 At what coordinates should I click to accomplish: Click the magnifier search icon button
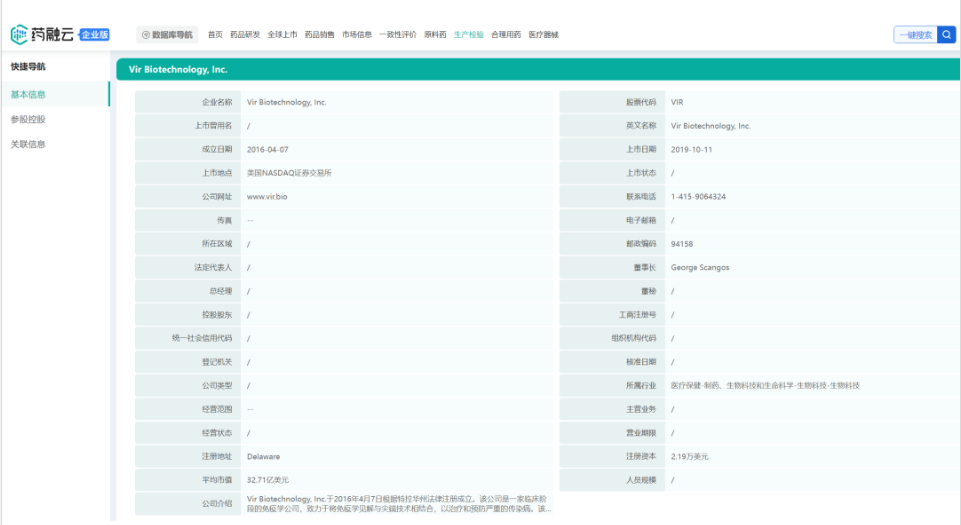[x=946, y=35]
